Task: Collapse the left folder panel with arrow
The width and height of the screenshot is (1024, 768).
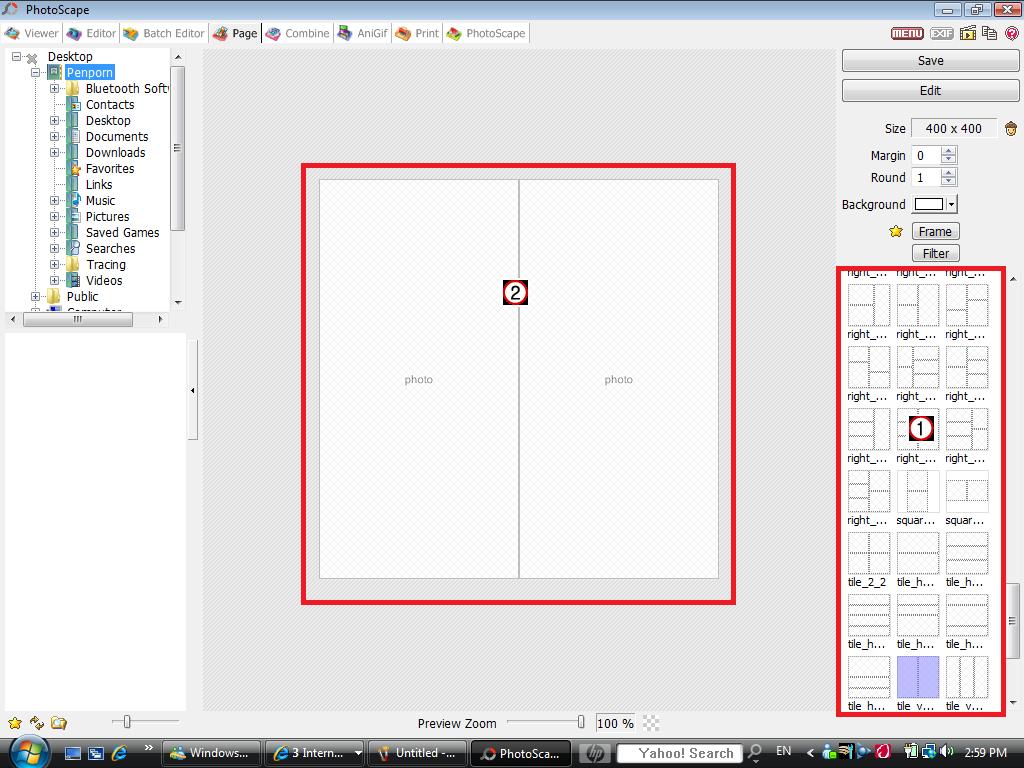Action: 192,390
